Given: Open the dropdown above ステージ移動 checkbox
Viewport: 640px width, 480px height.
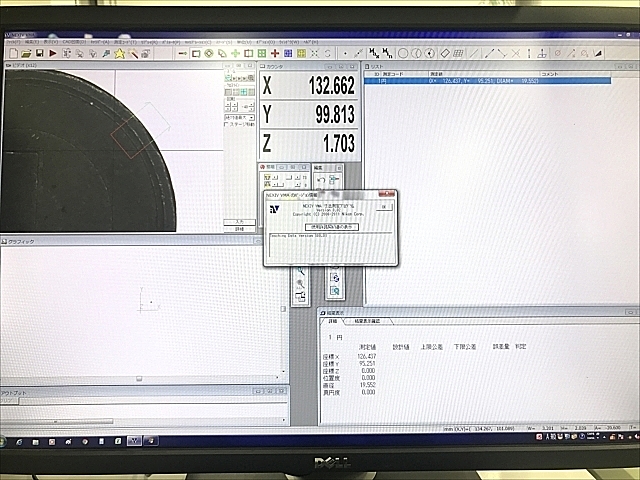Looking at the screenshot, I should pyautogui.click(x=240, y=118).
